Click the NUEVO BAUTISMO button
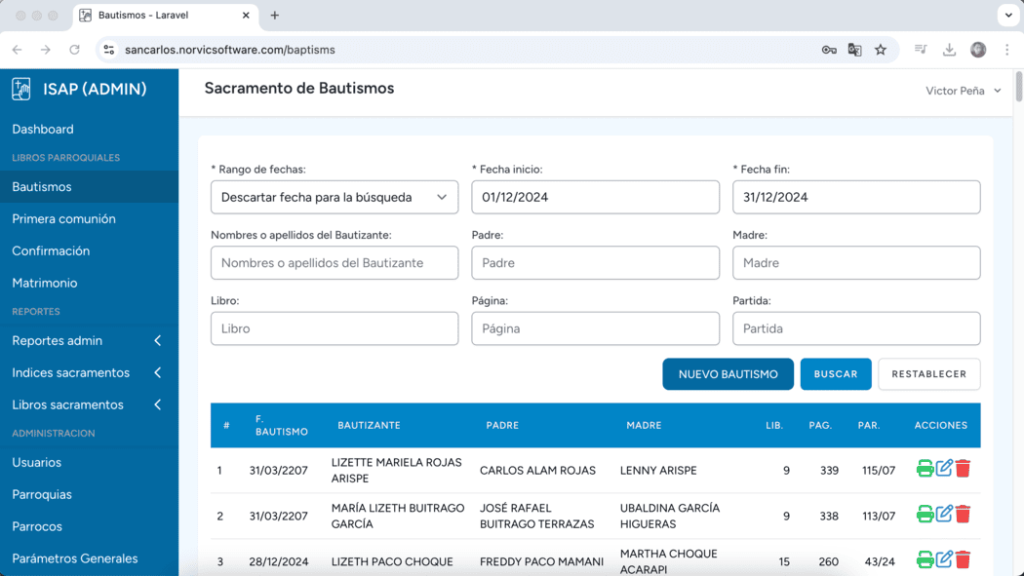The image size is (1024, 576). coord(728,373)
